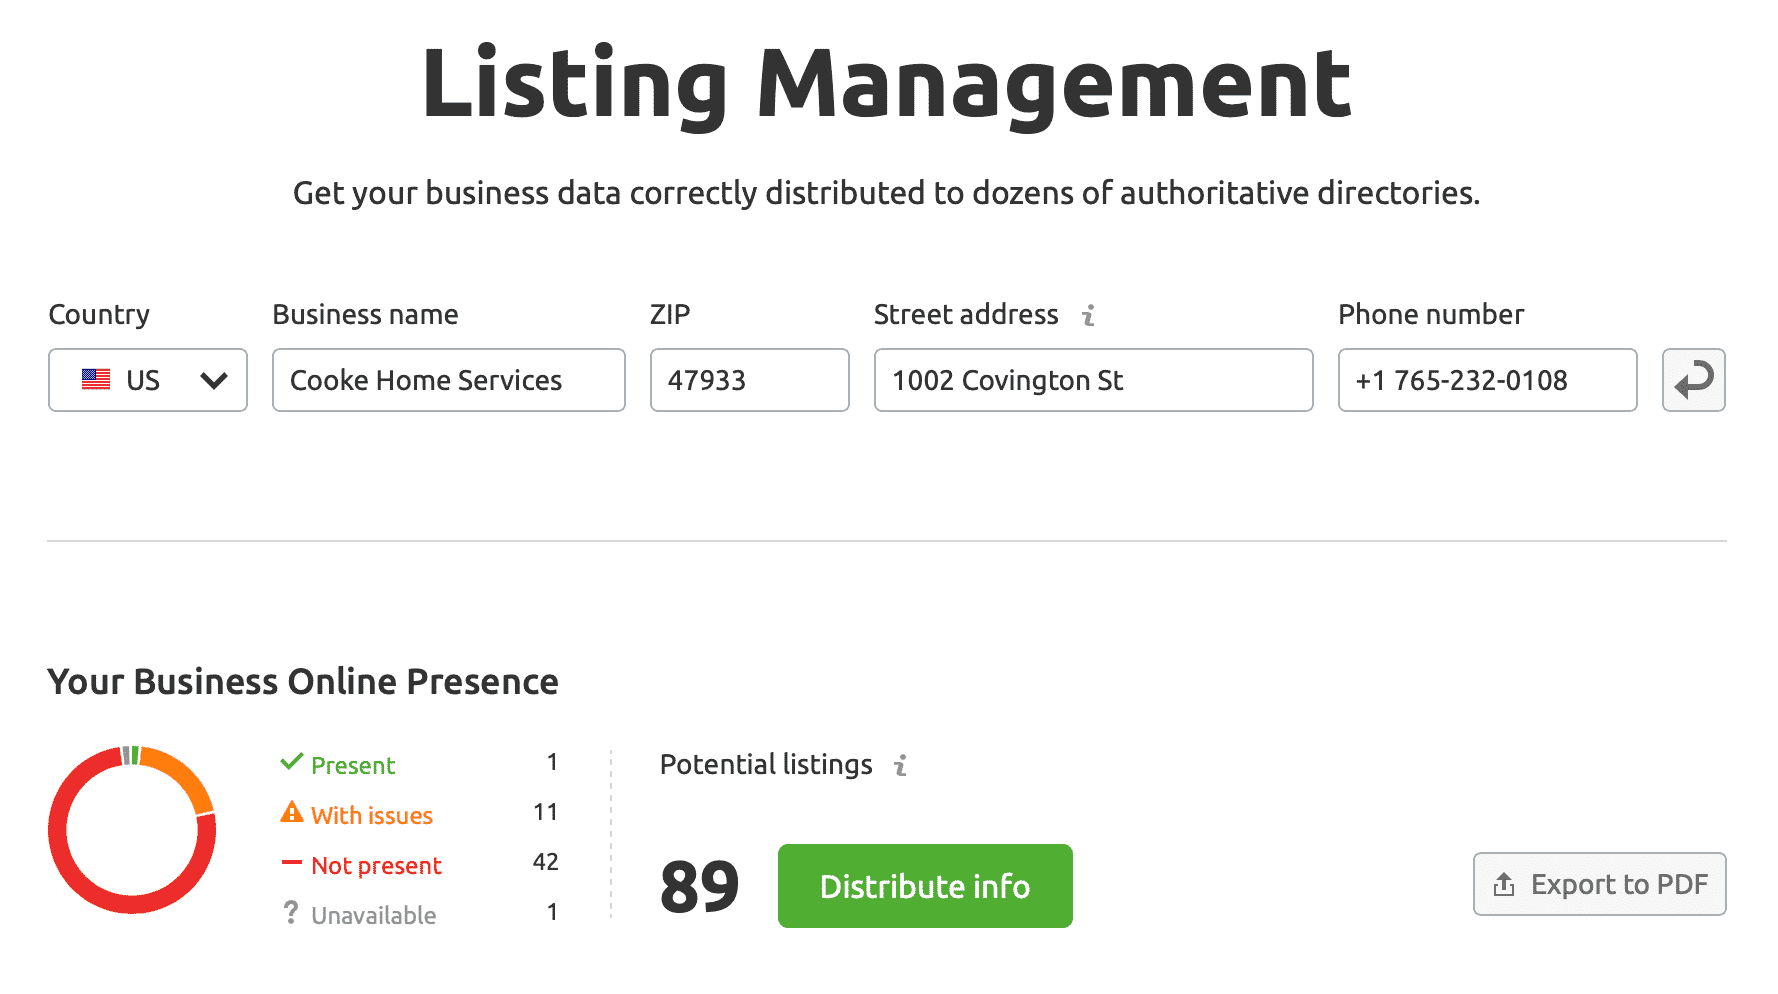Select the Not present status label

(376, 866)
